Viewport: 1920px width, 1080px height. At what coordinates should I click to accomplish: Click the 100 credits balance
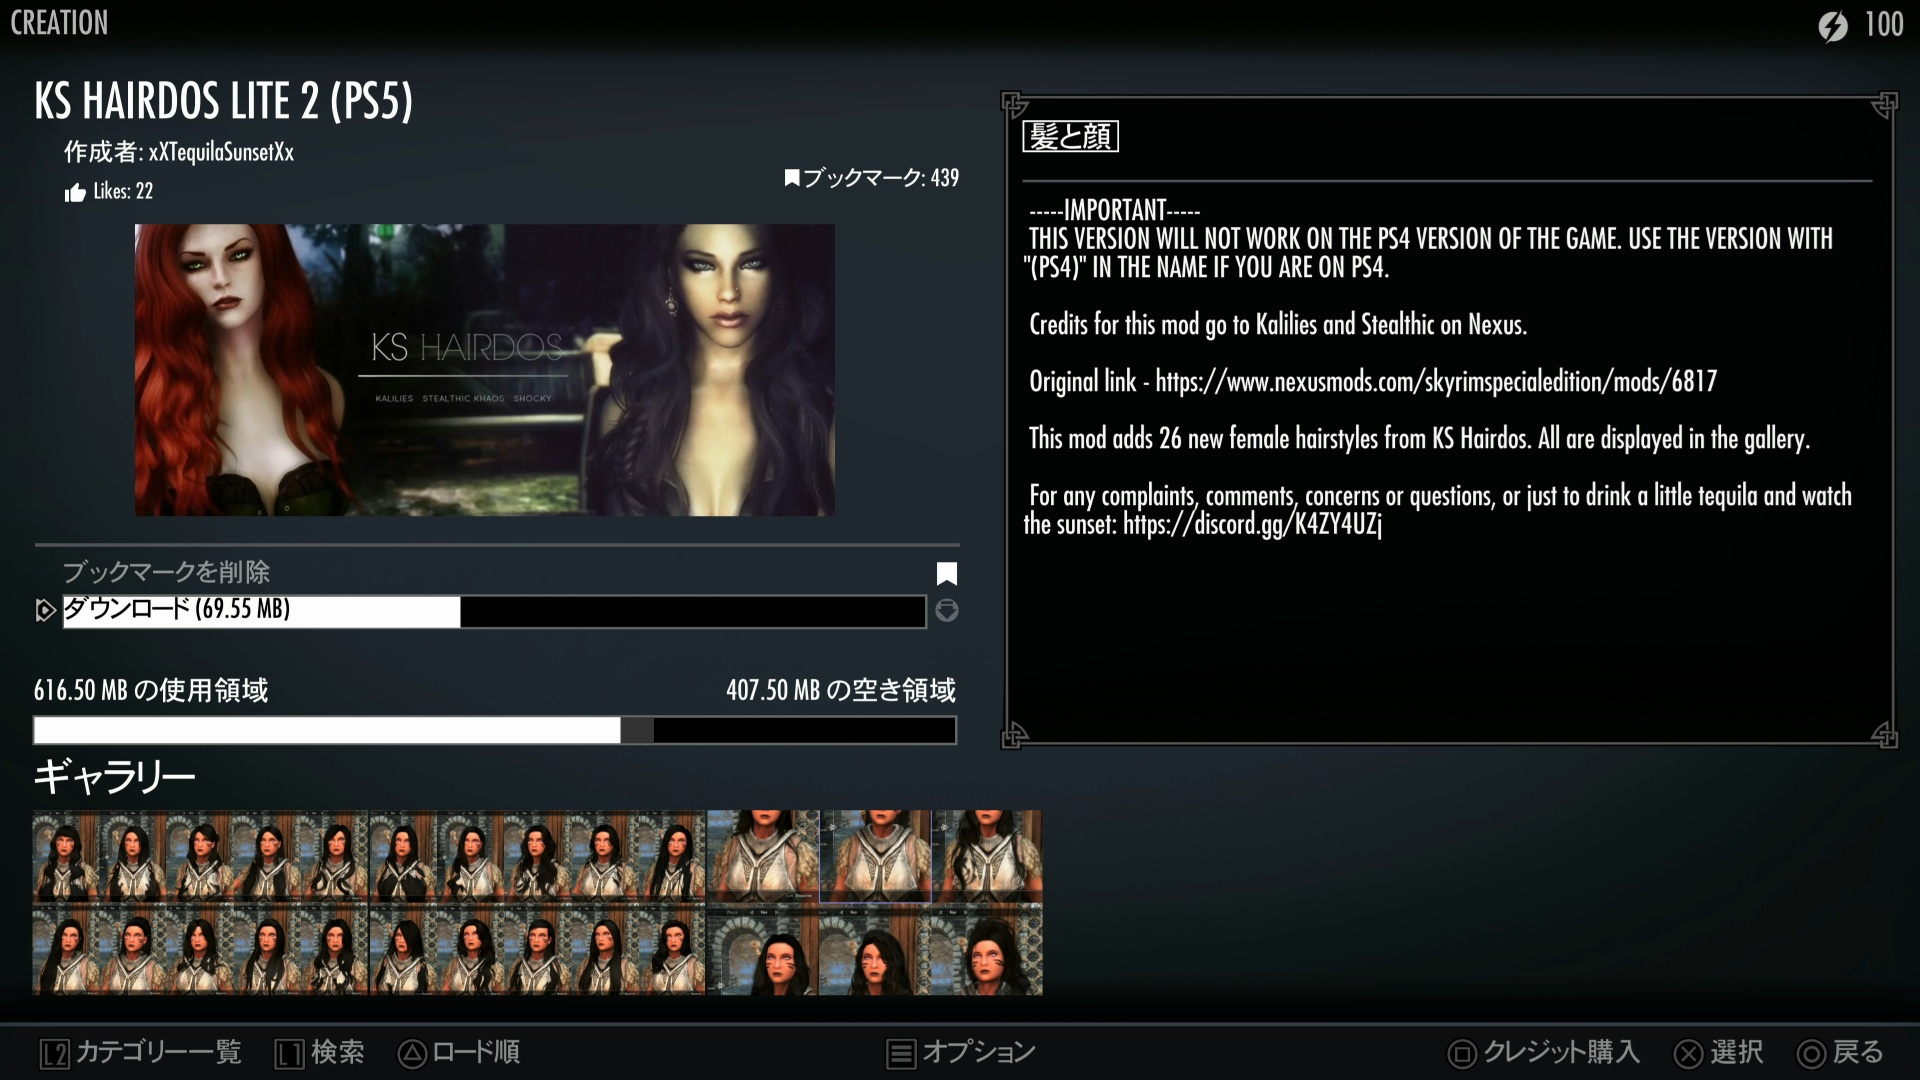pos(1884,24)
